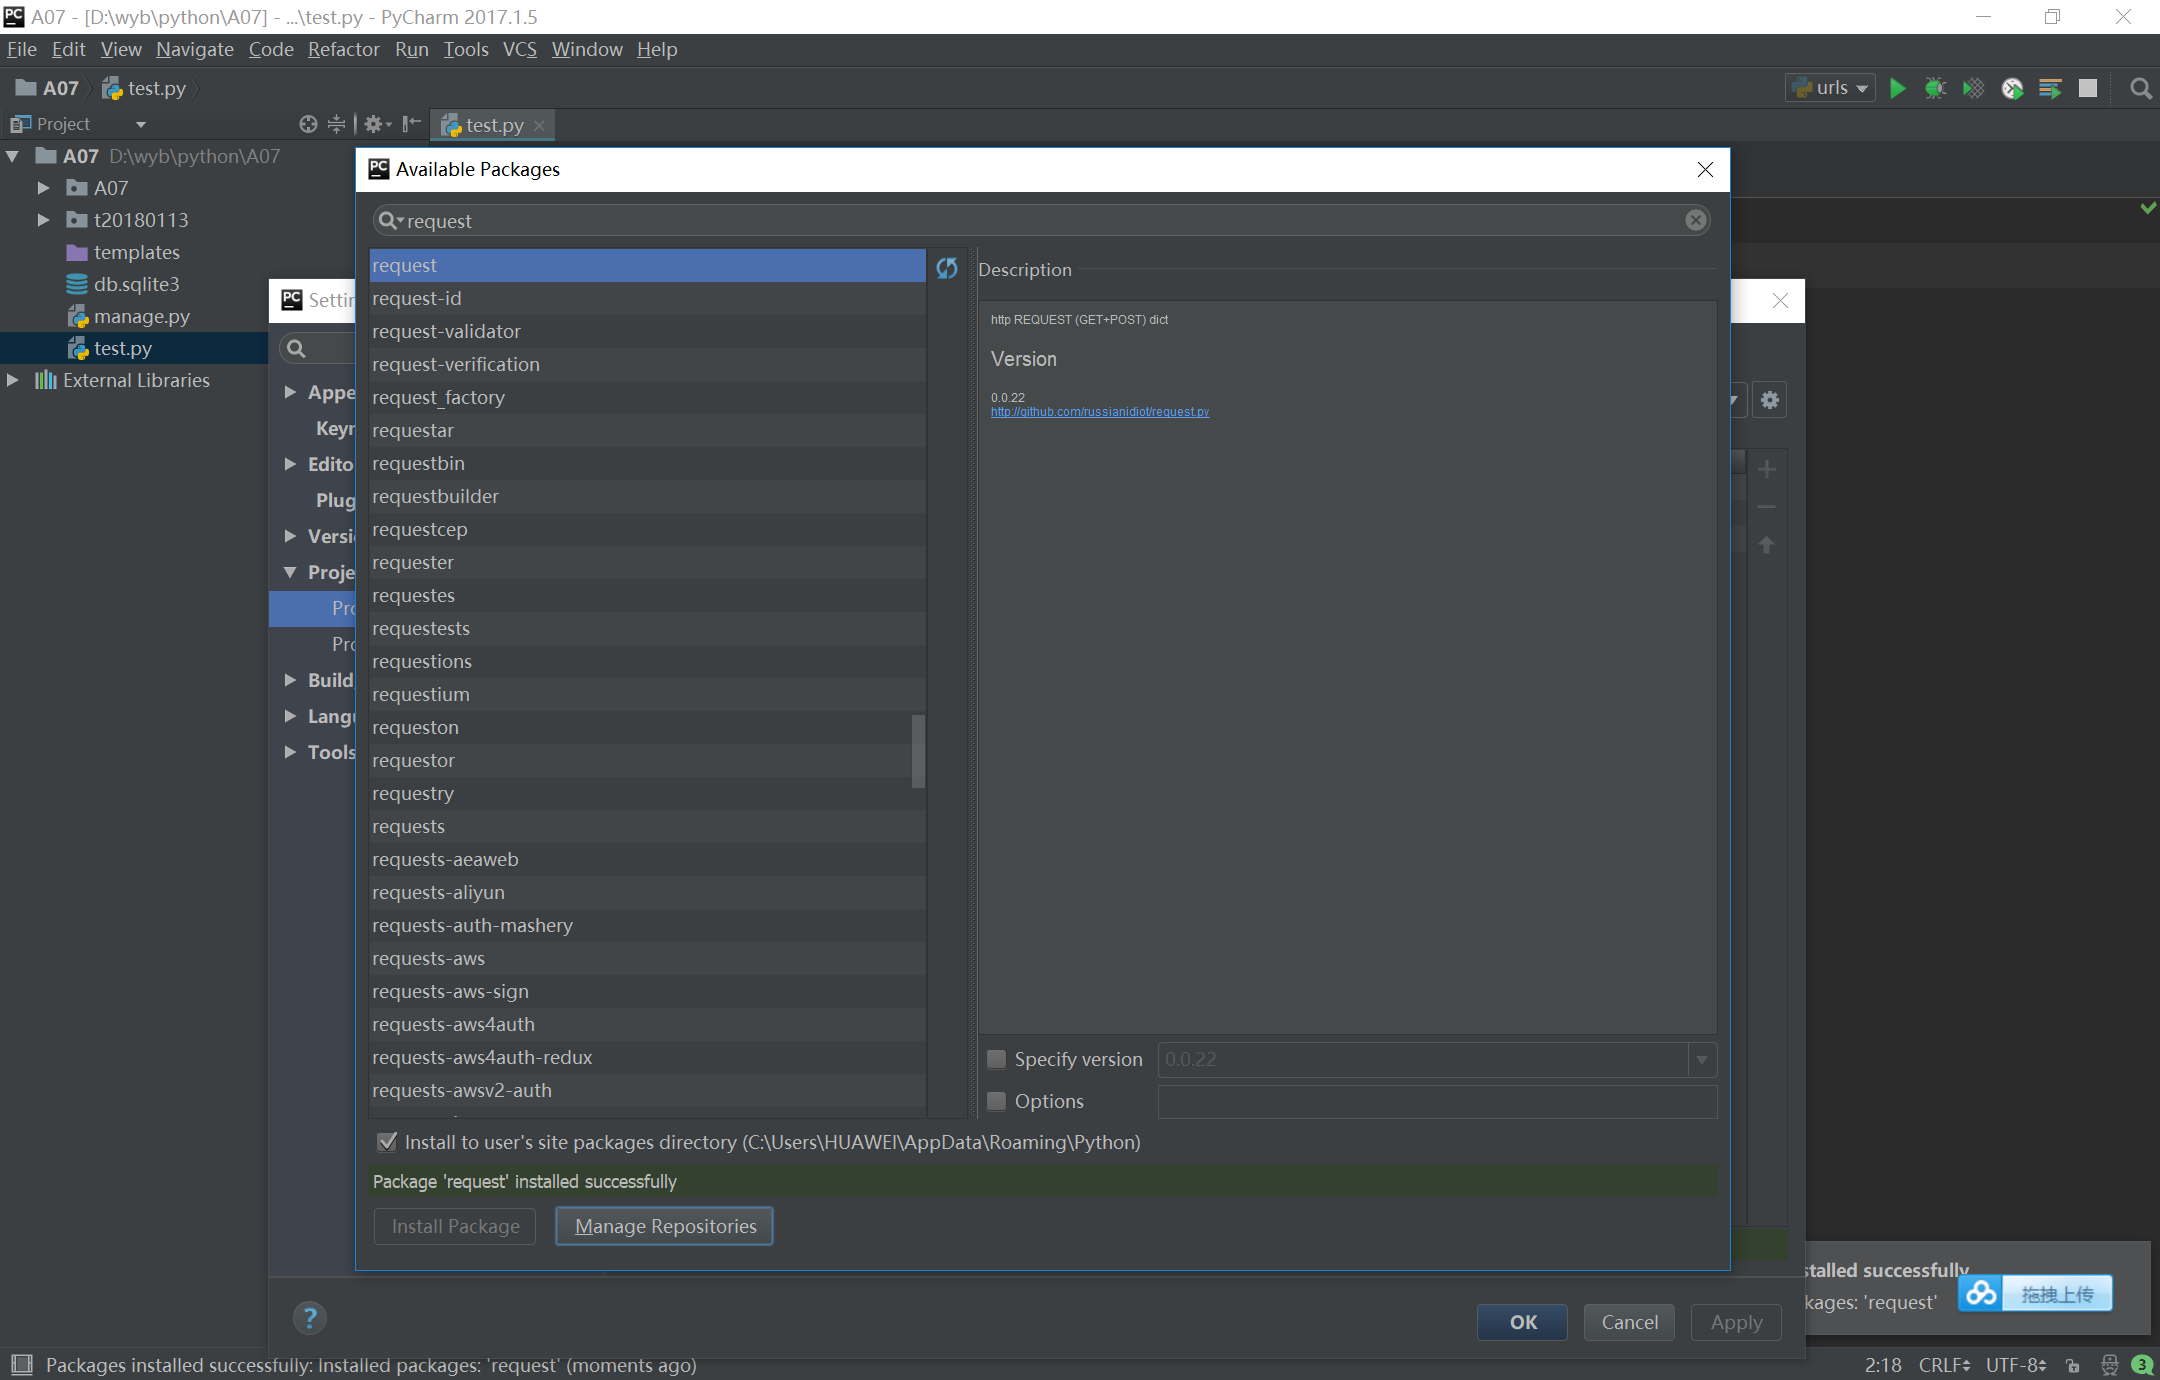Open the Navigate menu

point(194,49)
